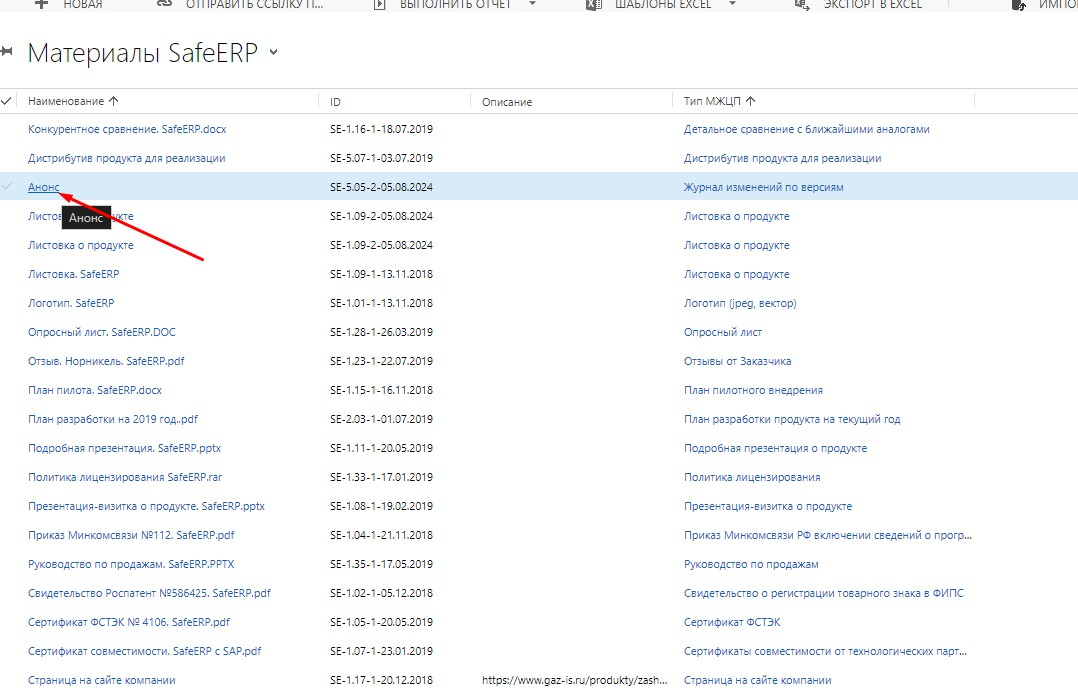Click the link icon for ОТПРАВИТЬ ССЫЛКУ

coord(164,3)
